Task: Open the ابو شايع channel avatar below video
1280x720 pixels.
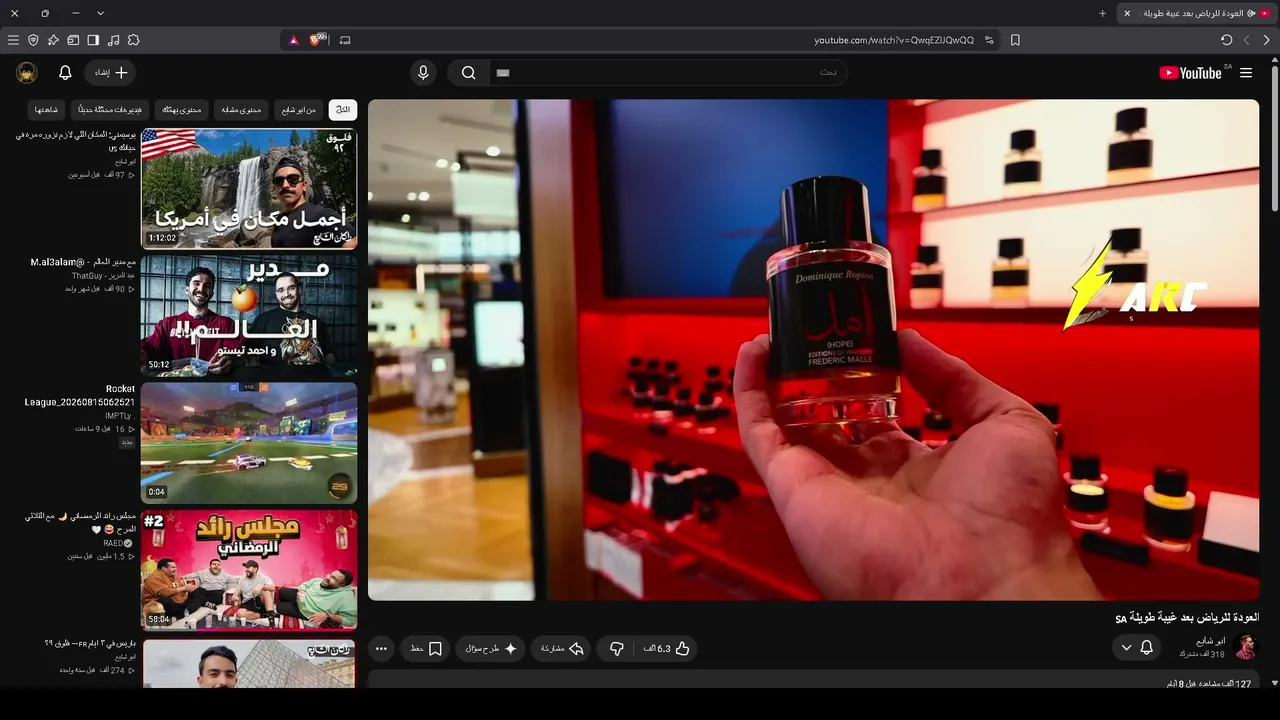Action: (x=1245, y=647)
